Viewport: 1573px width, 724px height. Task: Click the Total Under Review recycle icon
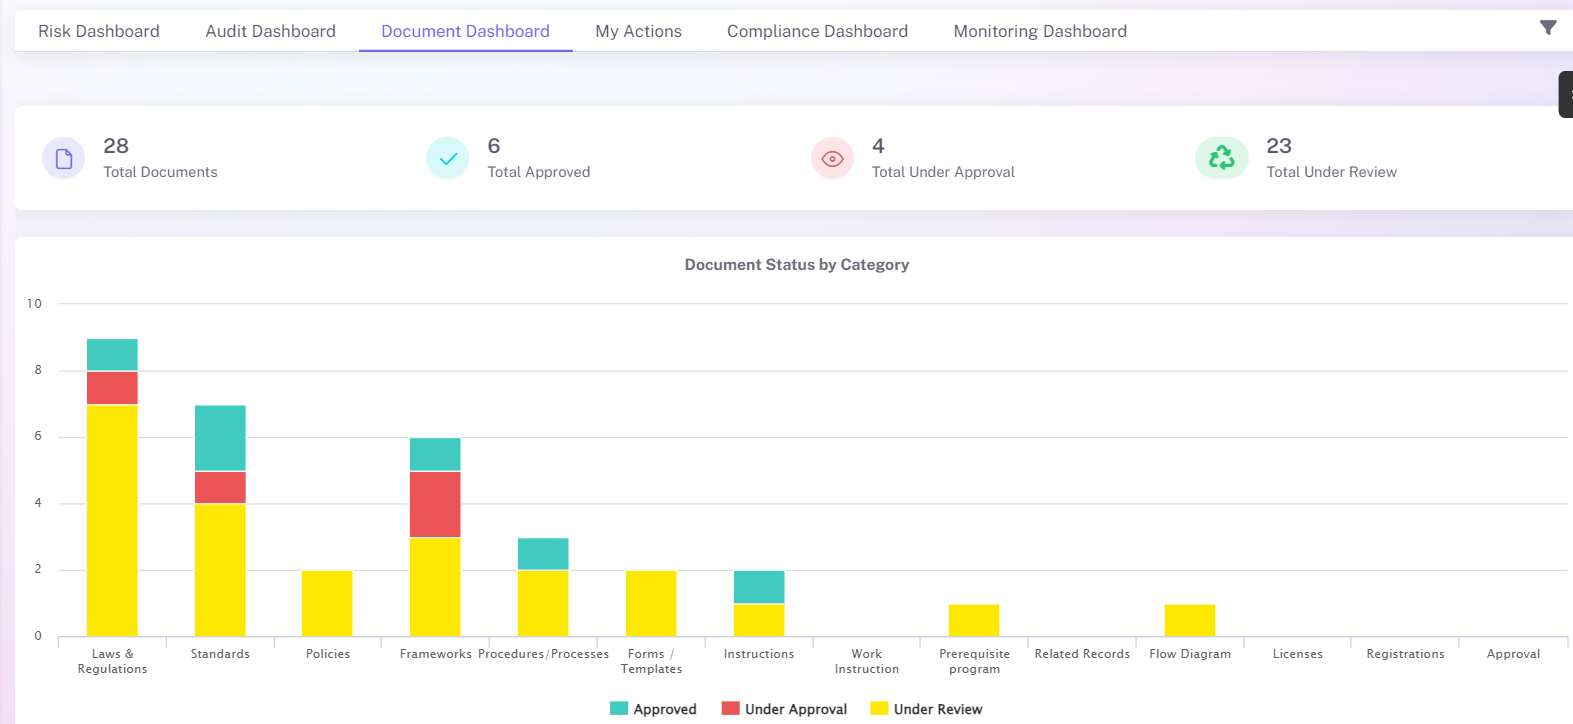click(1221, 159)
